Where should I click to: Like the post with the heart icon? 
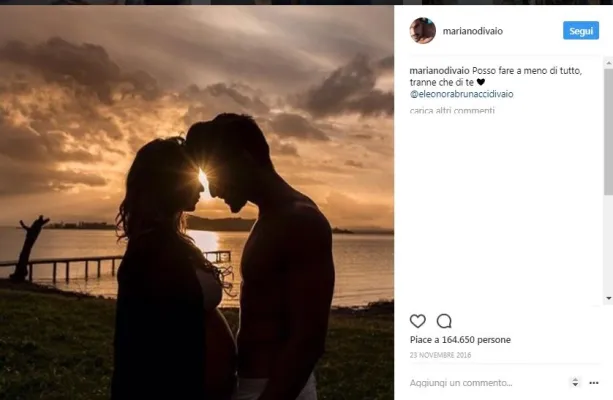tap(418, 321)
